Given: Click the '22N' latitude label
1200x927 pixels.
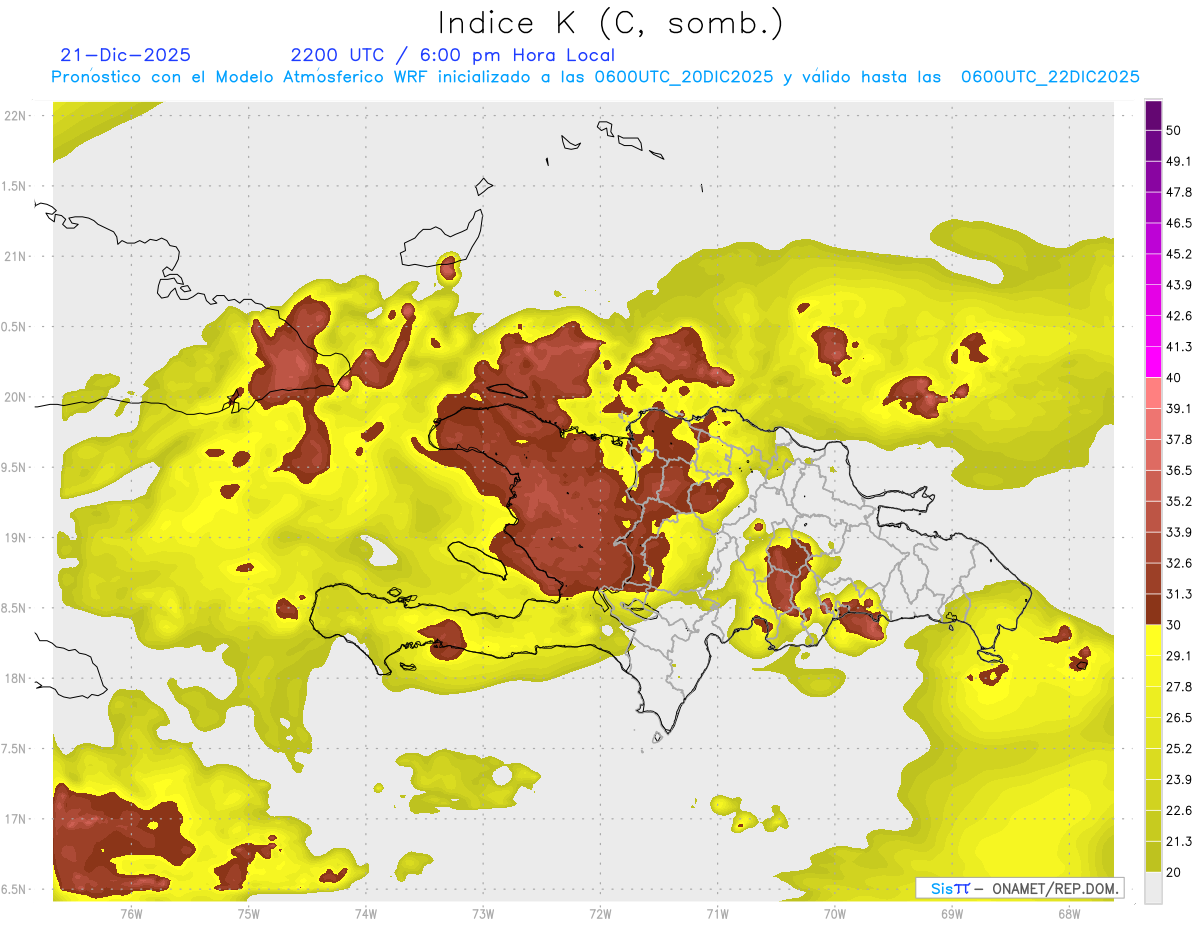Looking at the screenshot, I should [x=16, y=116].
